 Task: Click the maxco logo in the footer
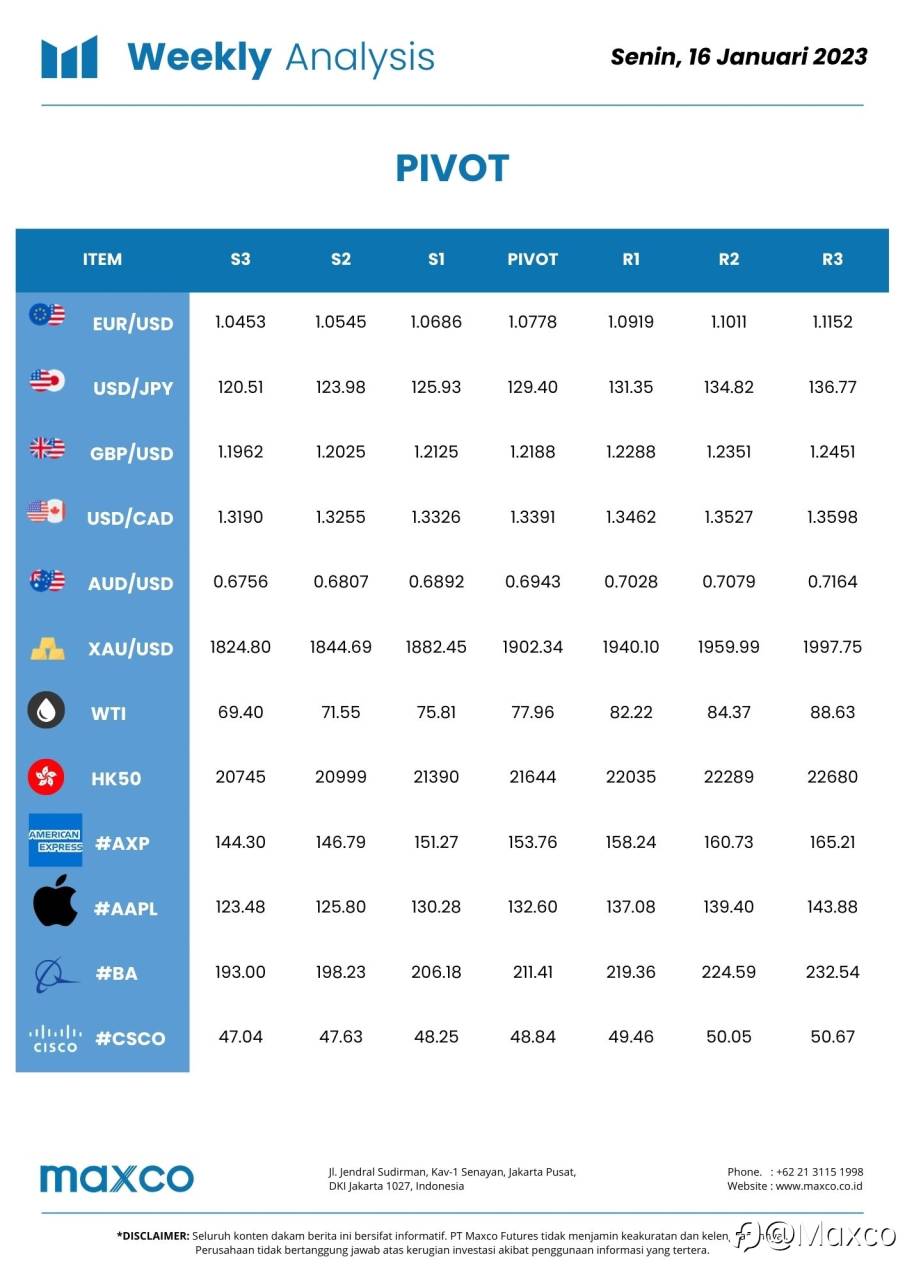click(117, 1177)
